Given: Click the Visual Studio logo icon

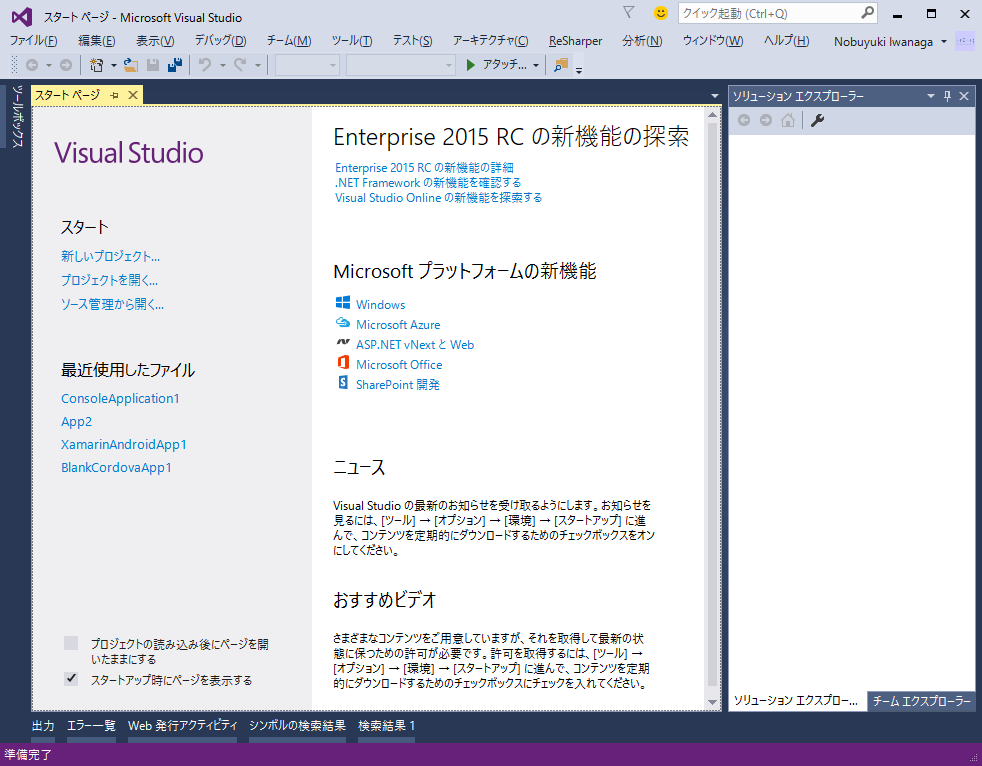Looking at the screenshot, I should coord(22,17).
